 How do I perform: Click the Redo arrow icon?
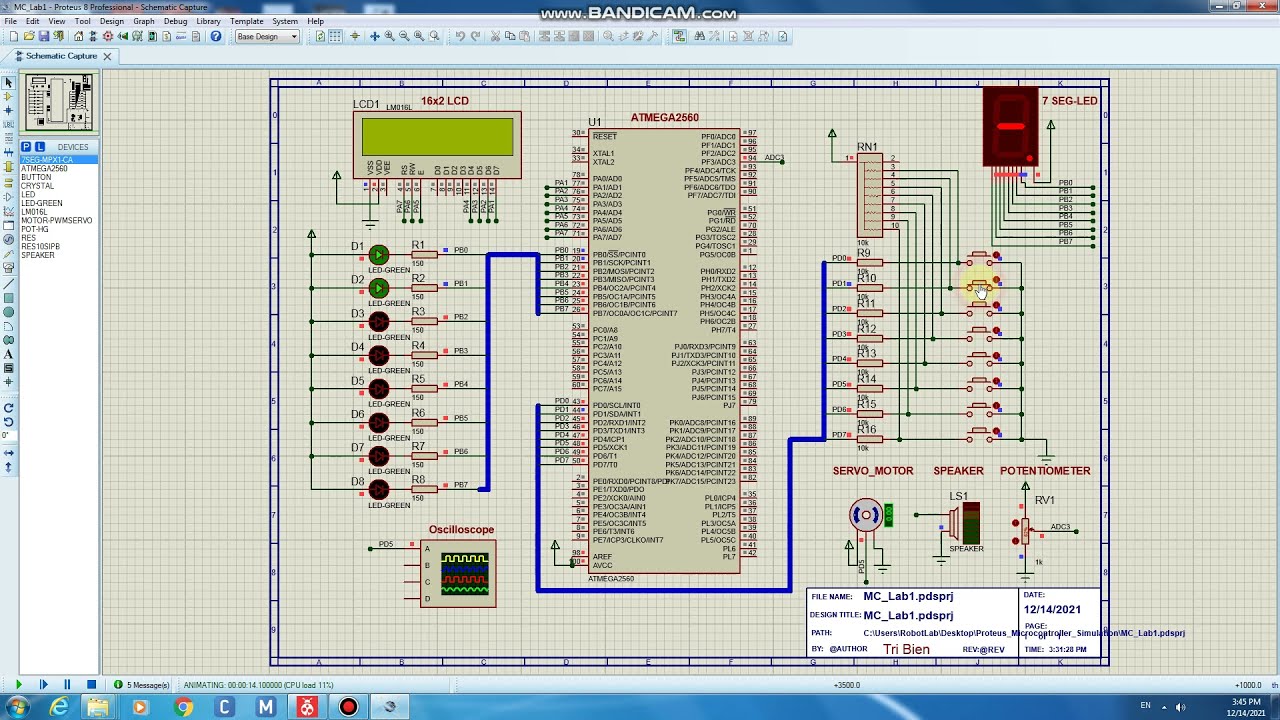(x=475, y=36)
